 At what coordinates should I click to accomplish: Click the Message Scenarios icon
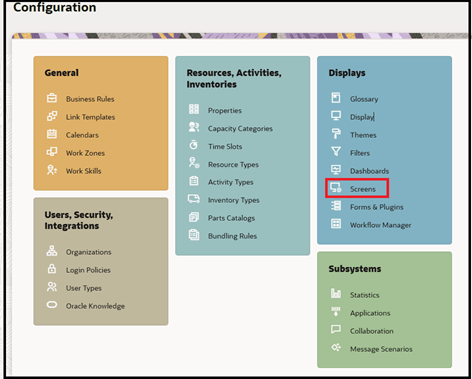click(336, 348)
